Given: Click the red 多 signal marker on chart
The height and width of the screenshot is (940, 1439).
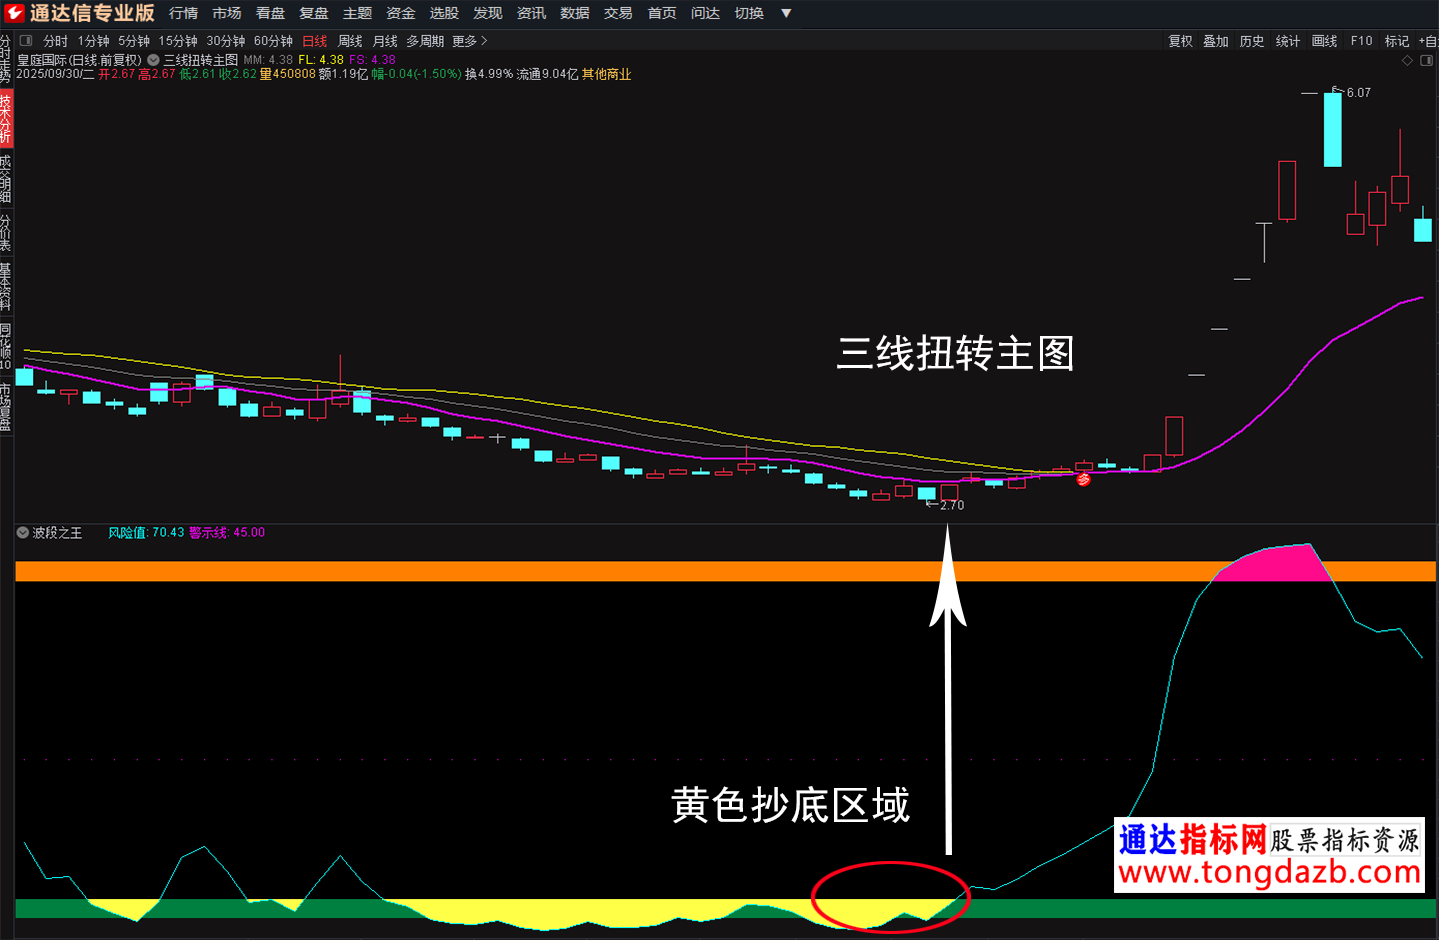Looking at the screenshot, I should tap(1083, 479).
